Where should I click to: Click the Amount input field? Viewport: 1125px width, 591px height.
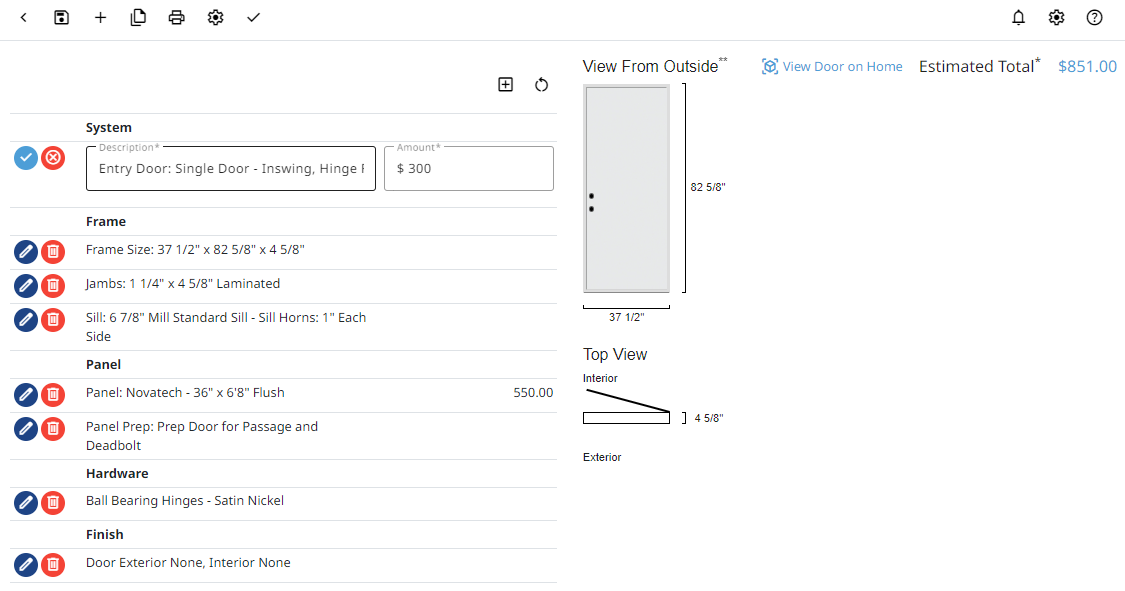coord(469,169)
